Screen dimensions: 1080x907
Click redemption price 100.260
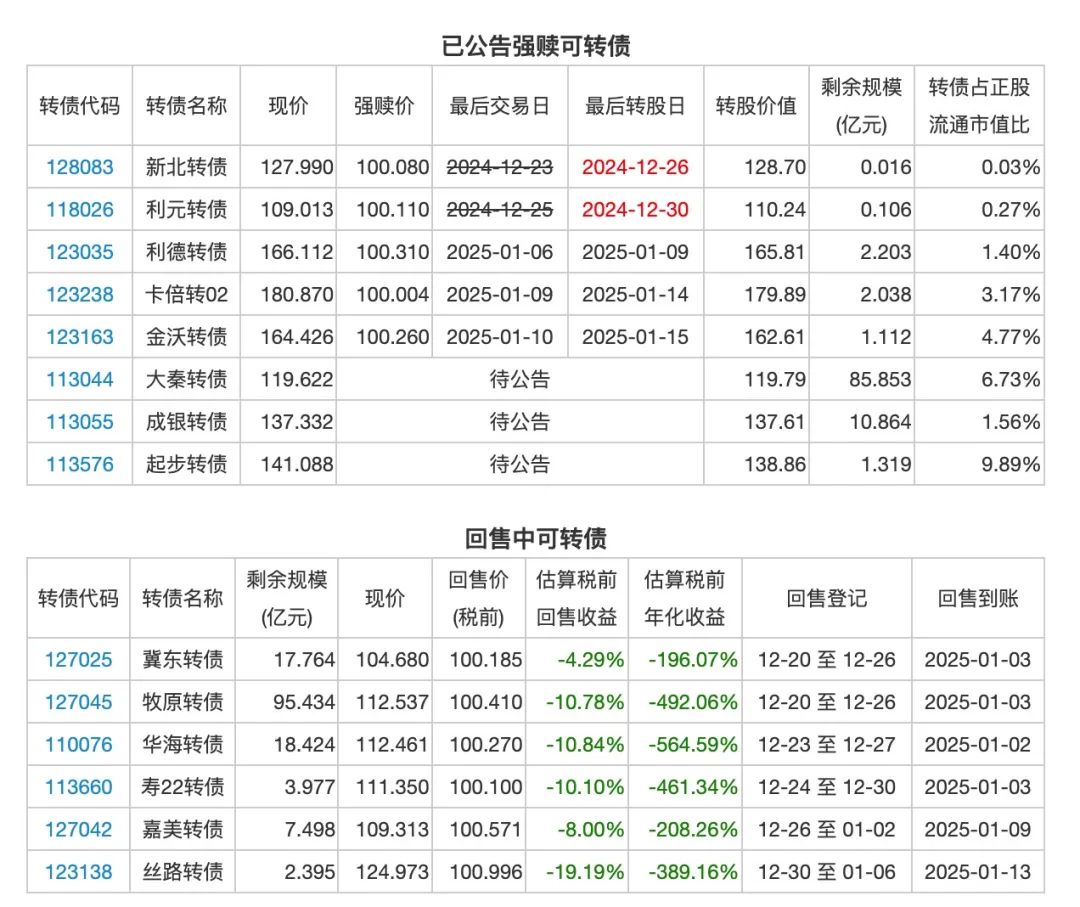coord(393,337)
